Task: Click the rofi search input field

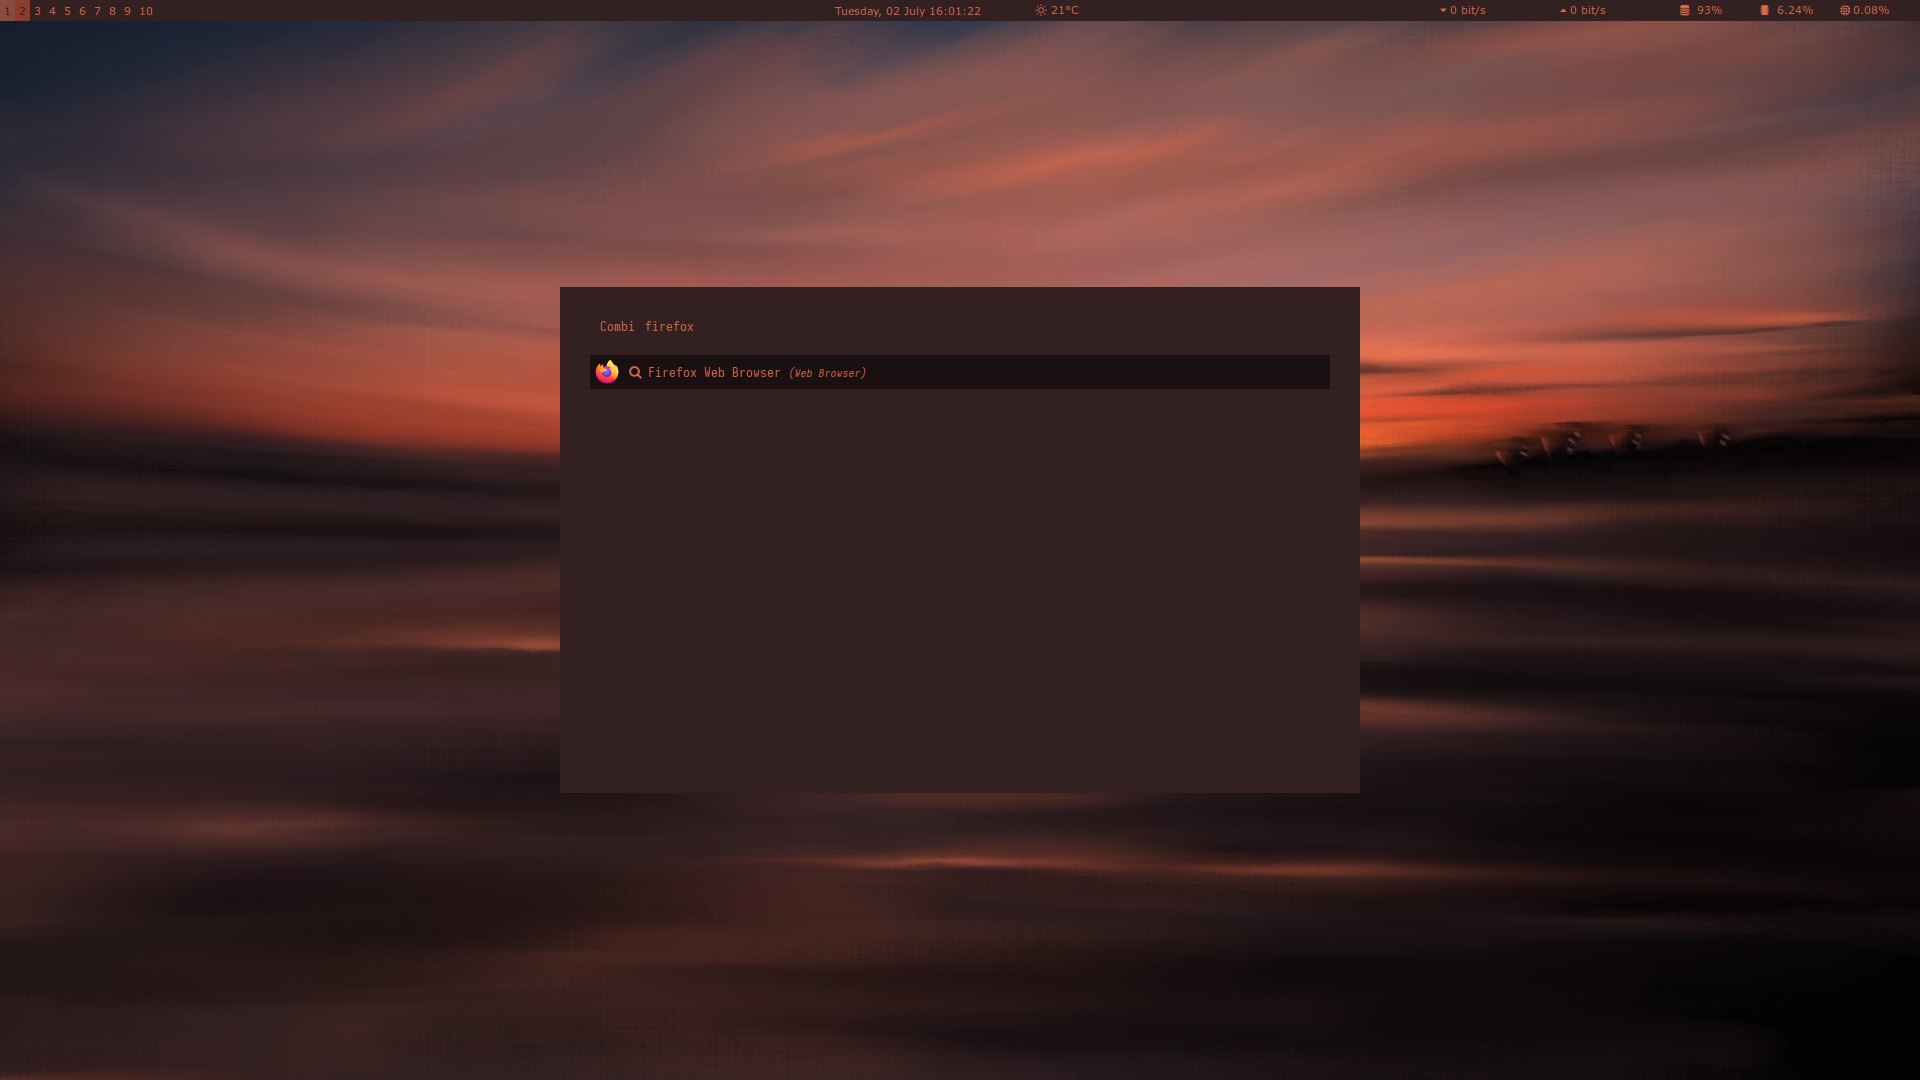Action: [x=960, y=326]
